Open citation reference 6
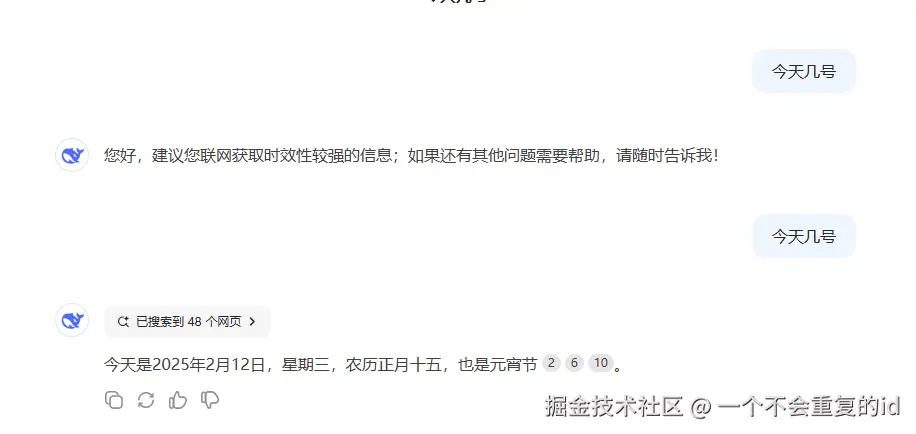The height and width of the screenshot is (434, 916). (574, 364)
